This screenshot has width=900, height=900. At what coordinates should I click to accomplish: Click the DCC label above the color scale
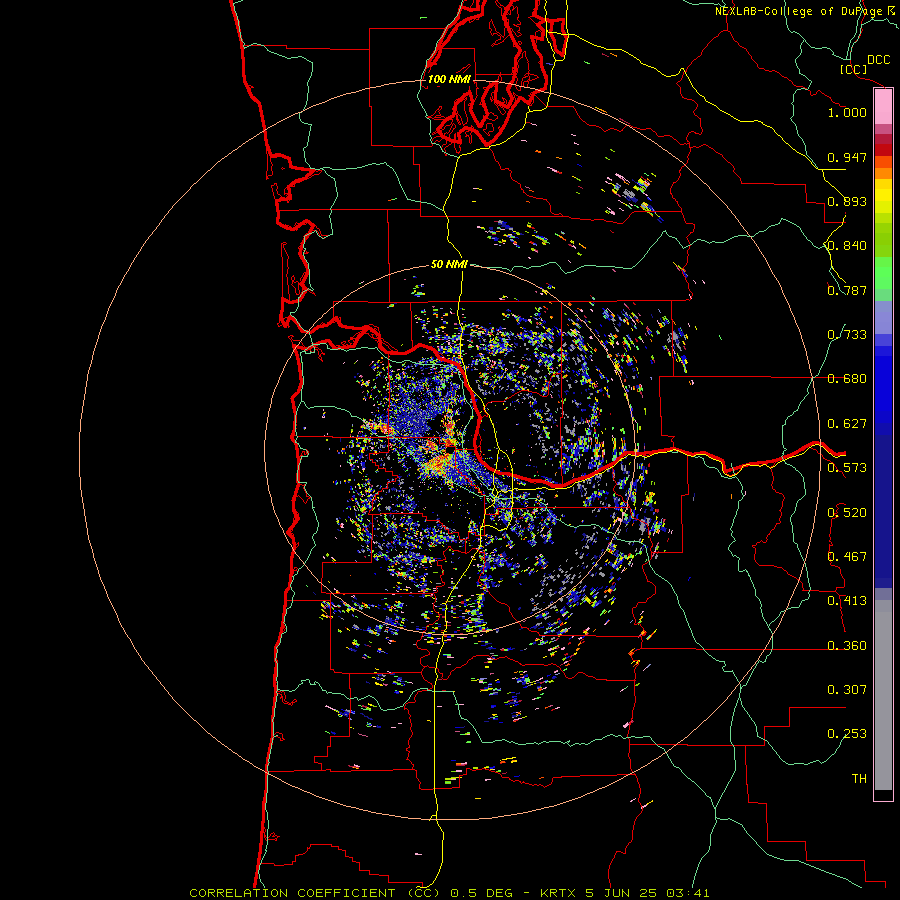point(878,60)
